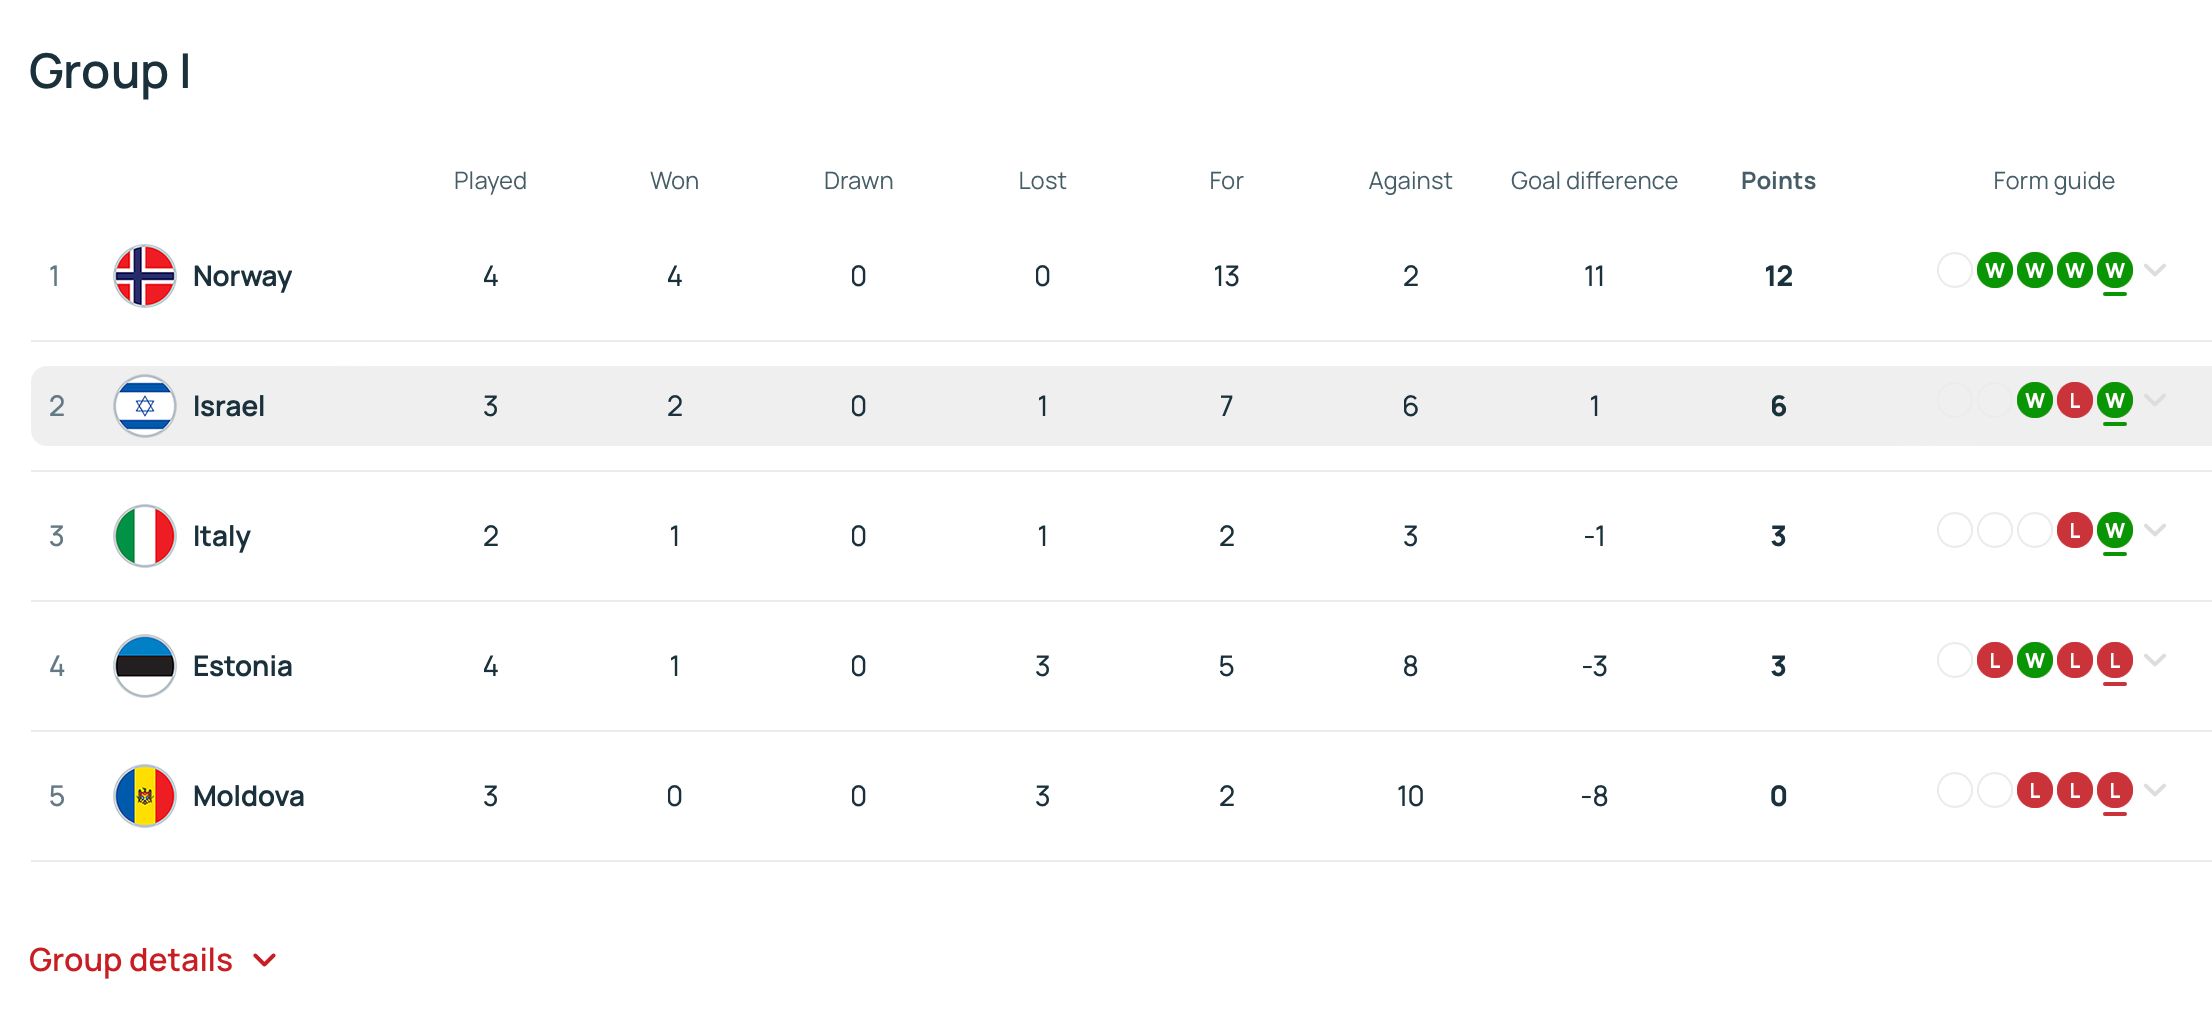Open the Moldova team link
This screenshot has width=2212, height=1029.
click(248, 796)
